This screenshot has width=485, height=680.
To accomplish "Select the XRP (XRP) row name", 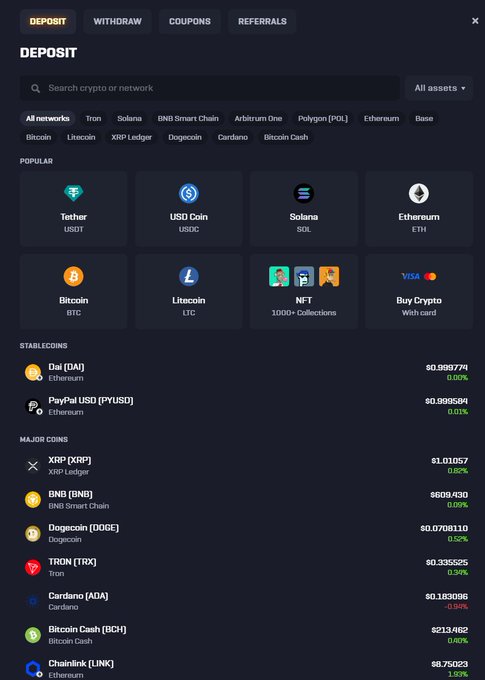I will click(70, 460).
